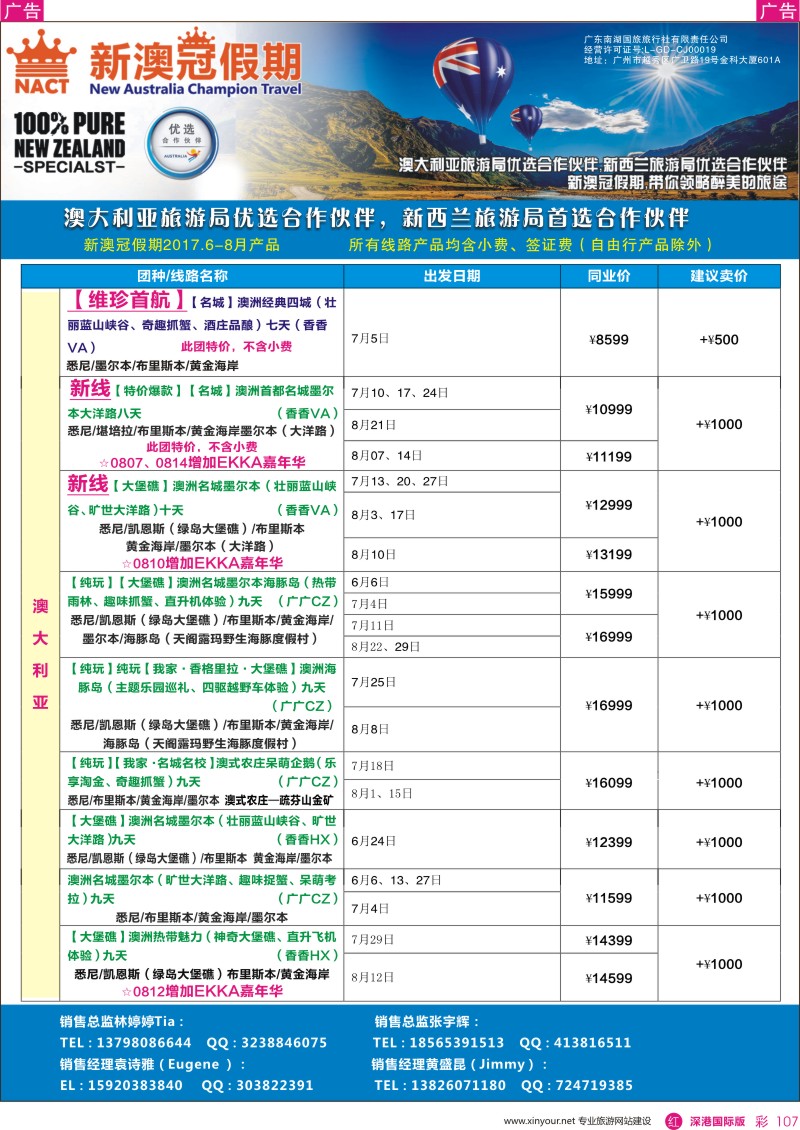Click the ¥14399 price

tap(609, 940)
